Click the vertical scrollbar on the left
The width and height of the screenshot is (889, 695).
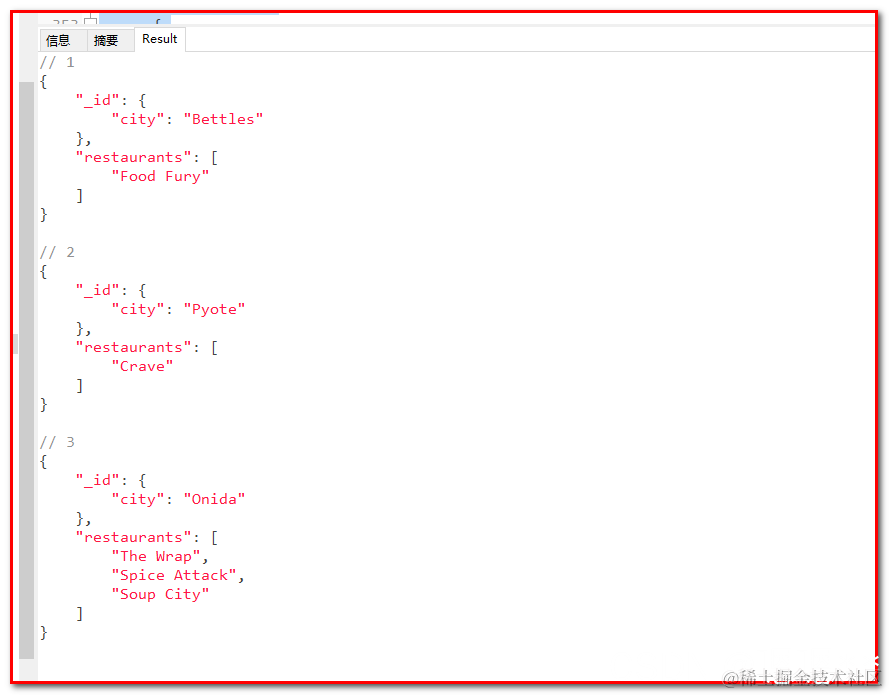26,370
